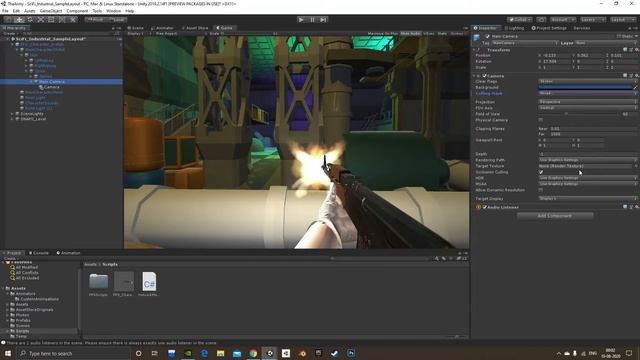Switch to the Console tab
This screenshot has width=640, height=360.
tap(39, 253)
